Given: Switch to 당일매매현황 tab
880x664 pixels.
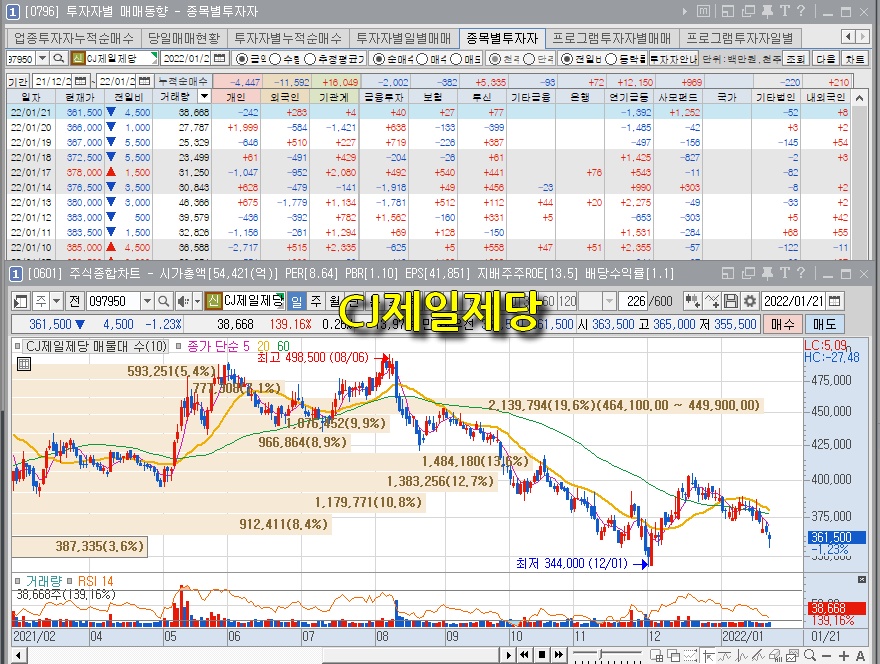Looking at the screenshot, I should (184, 38).
